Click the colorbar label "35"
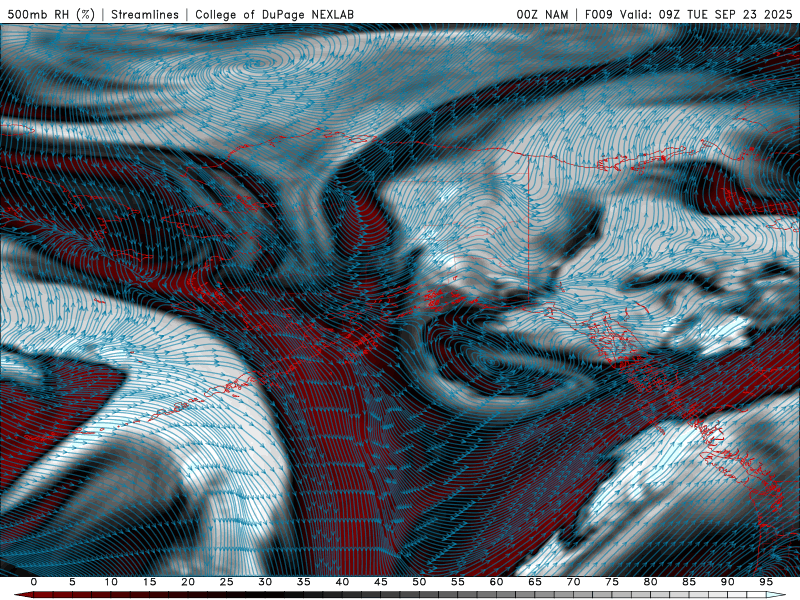The height and width of the screenshot is (600, 800). point(304,582)
